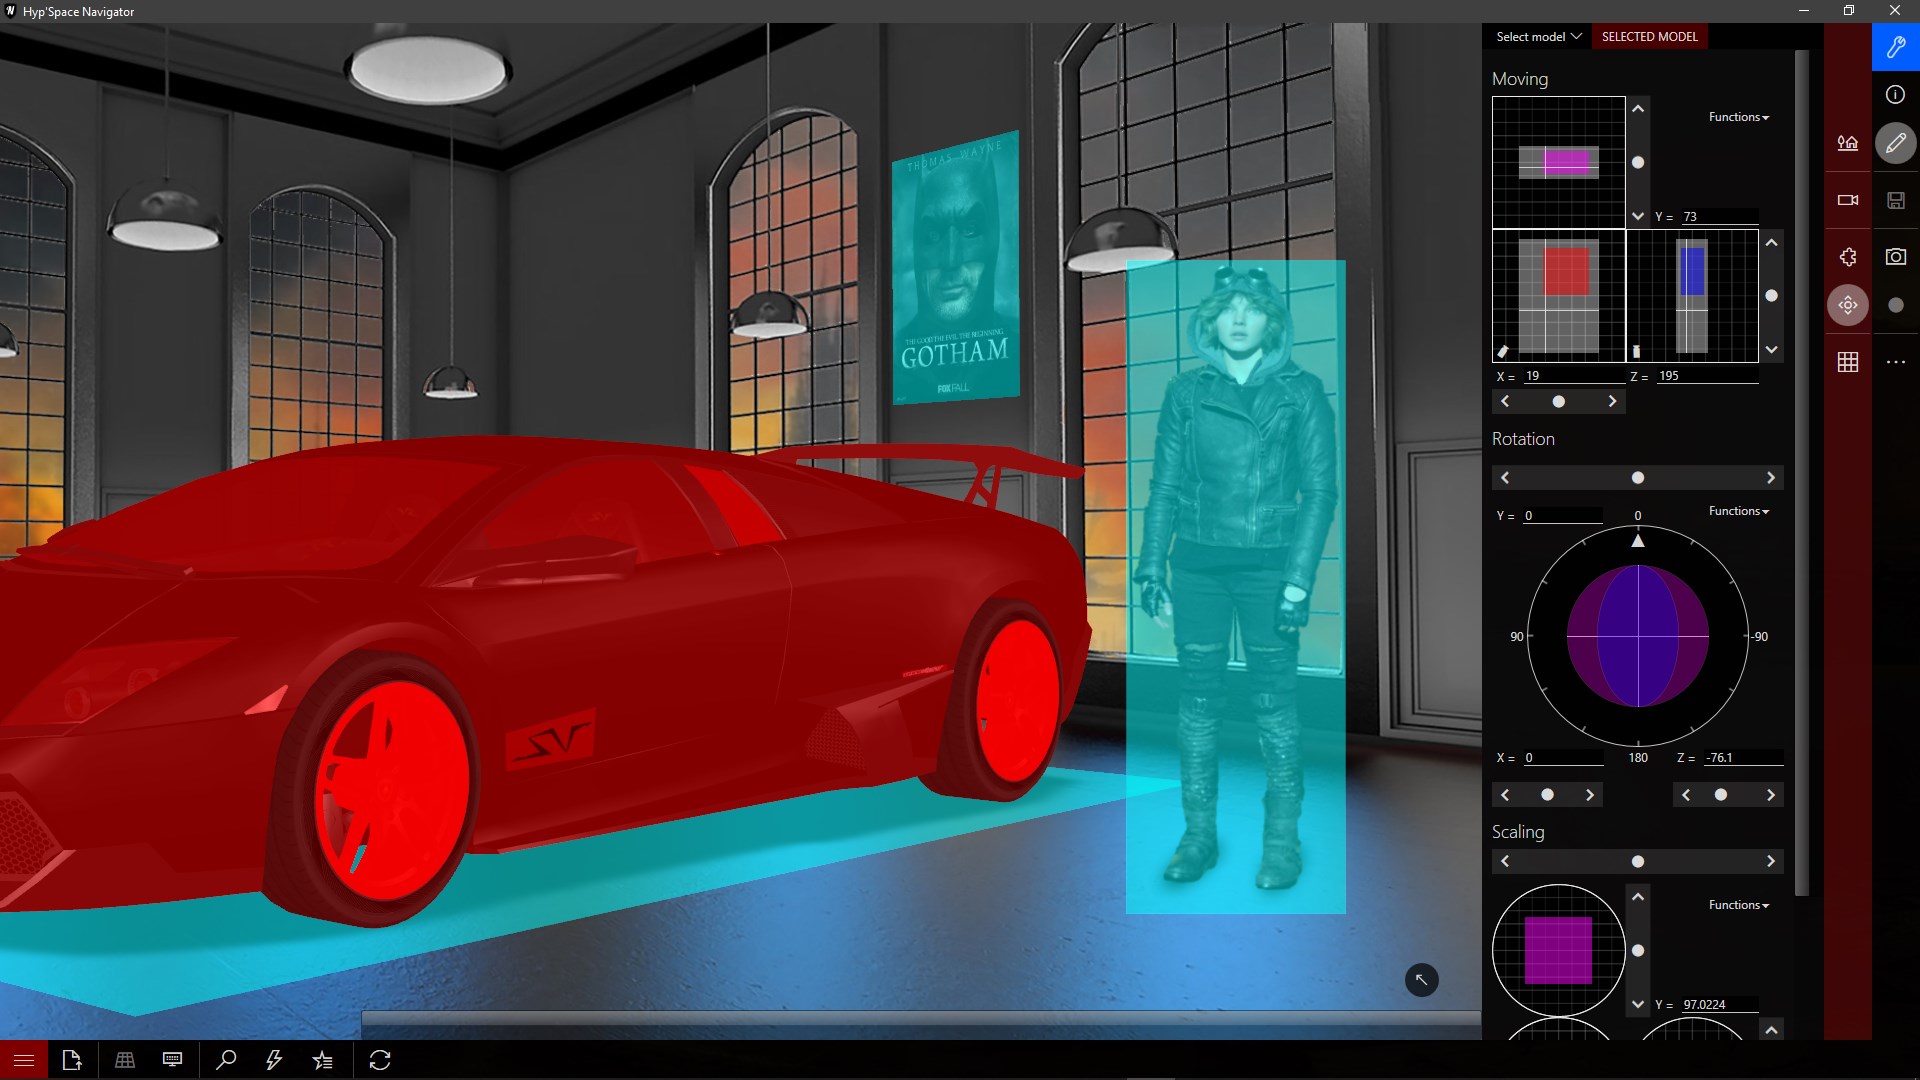Screen dimensions: 1920x1080
Task: Open the info panel icon
Action: [1895, 95]
